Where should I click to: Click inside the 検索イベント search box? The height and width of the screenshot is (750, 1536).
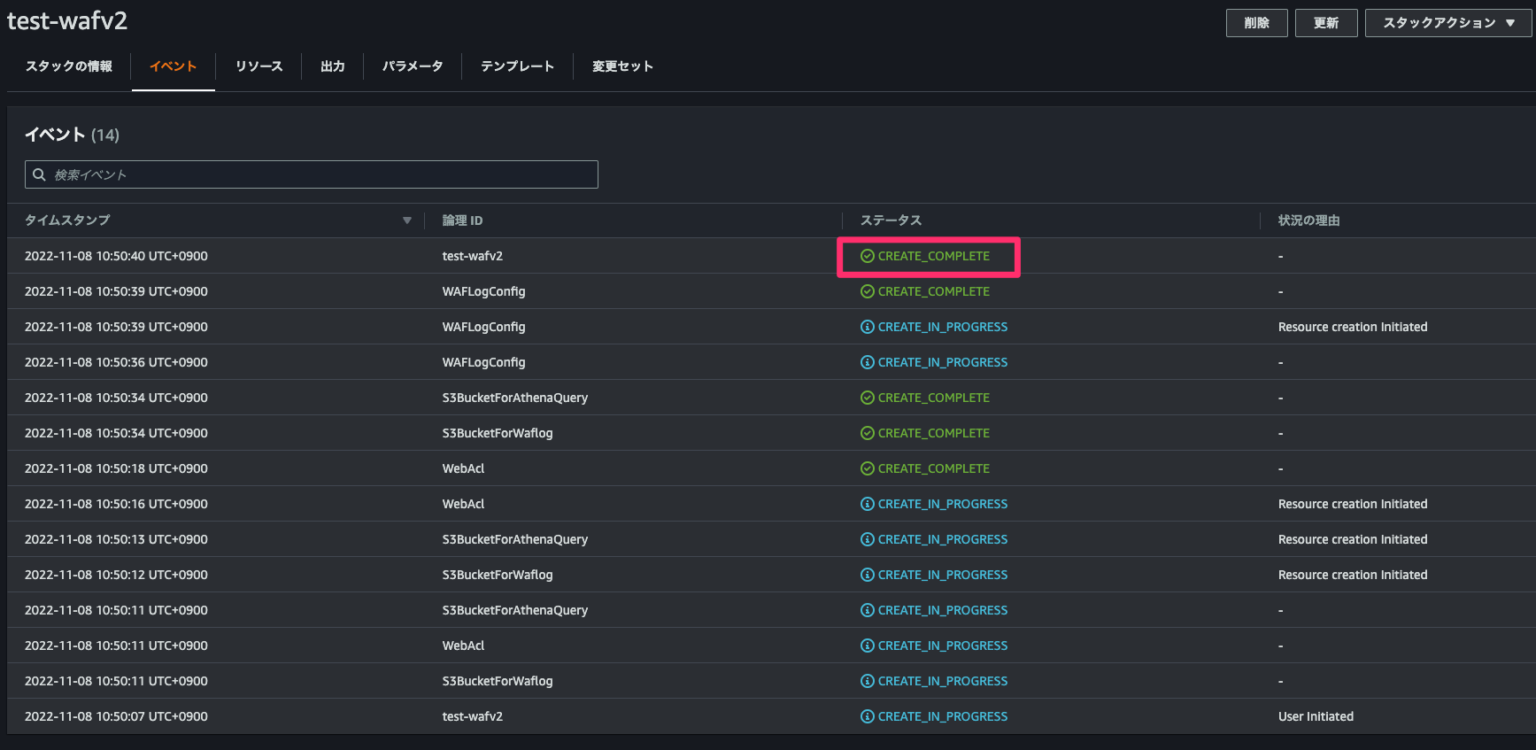pyautogui.click(x=300, y=174)
